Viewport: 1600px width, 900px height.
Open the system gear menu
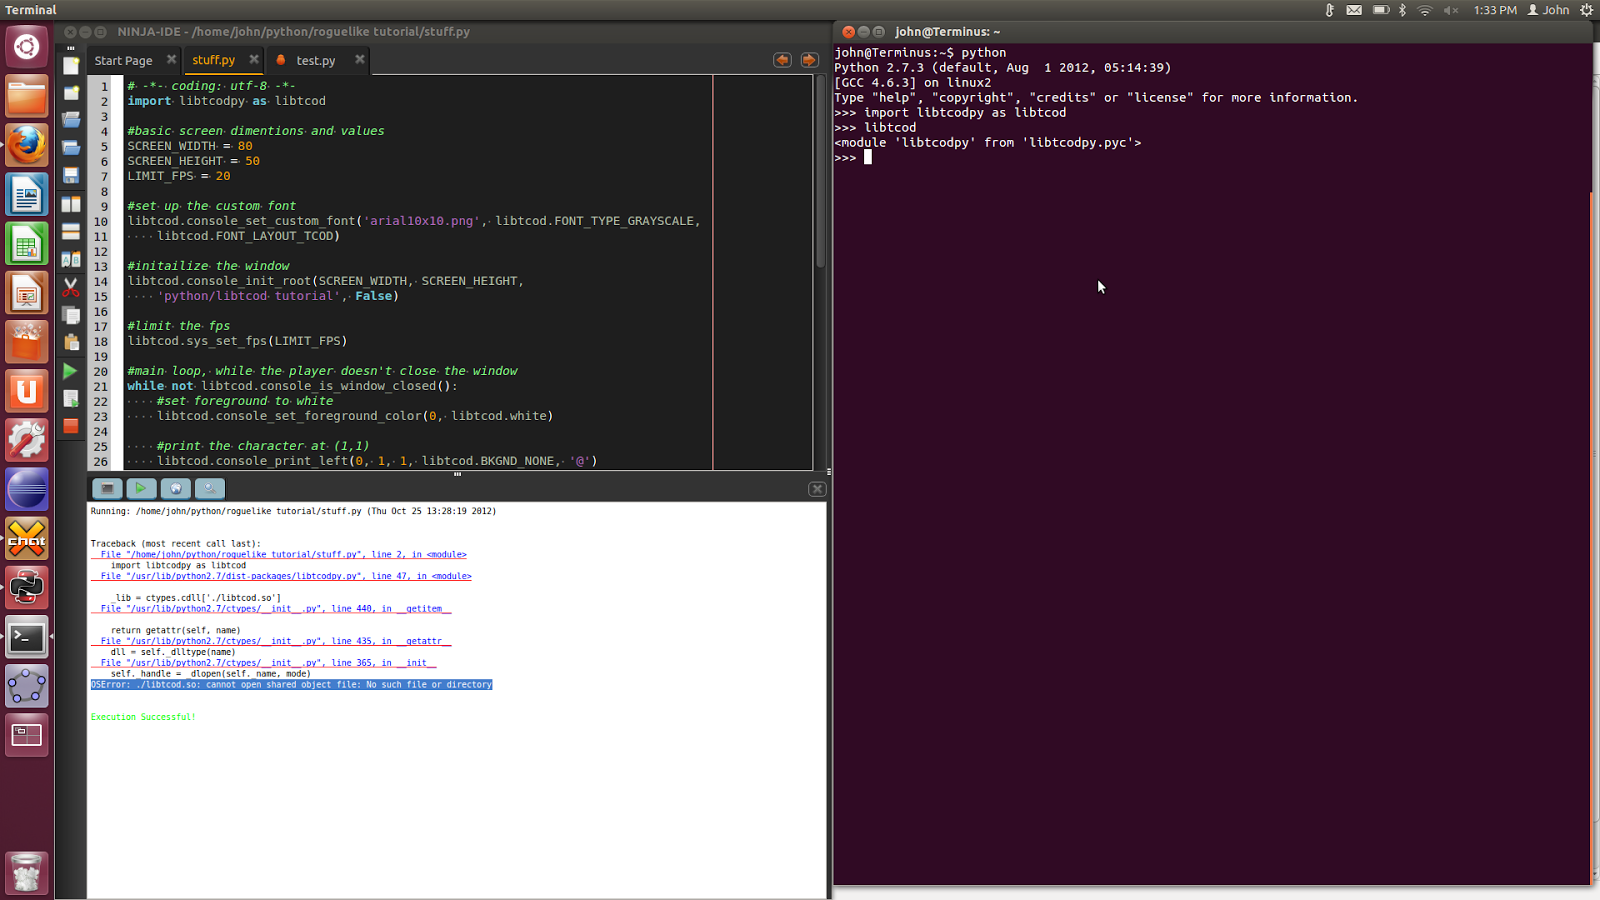click(1587, 9)
